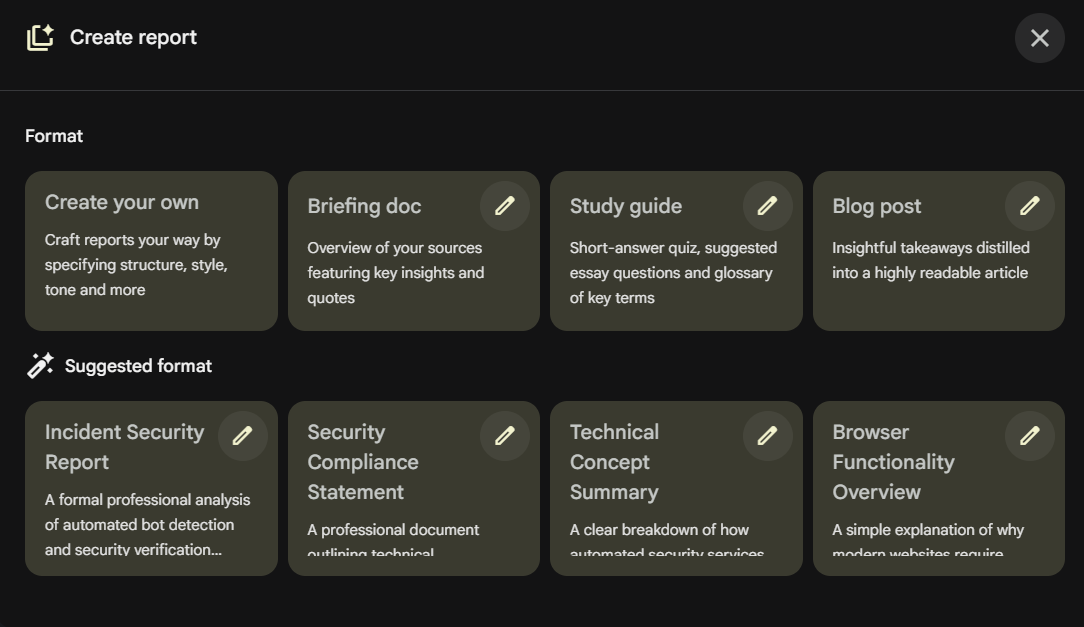Edit the Incident Security Report suggestion
Image resolution: width=1084 pixels, height=627 pixels.
tap(243, 436)
